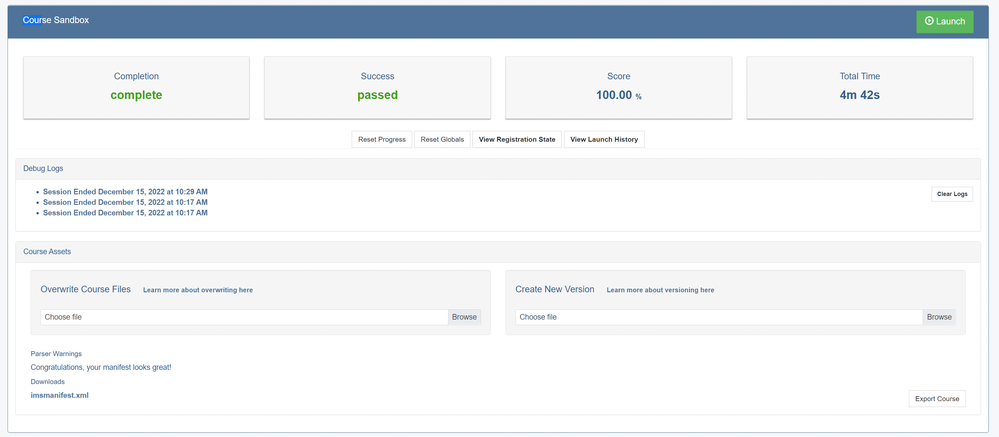This screenshot has width=999, height=437.
Task: Click the Course Assets panel header
Action: click(x=498, y=252)
